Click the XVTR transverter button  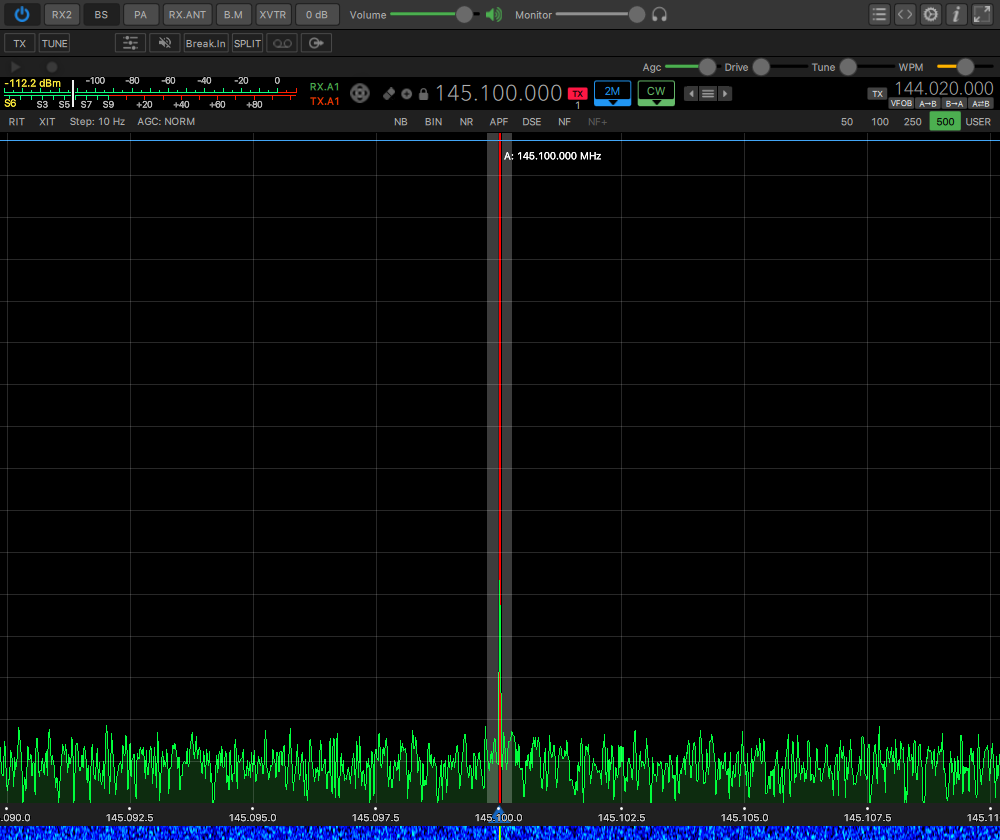273,15
